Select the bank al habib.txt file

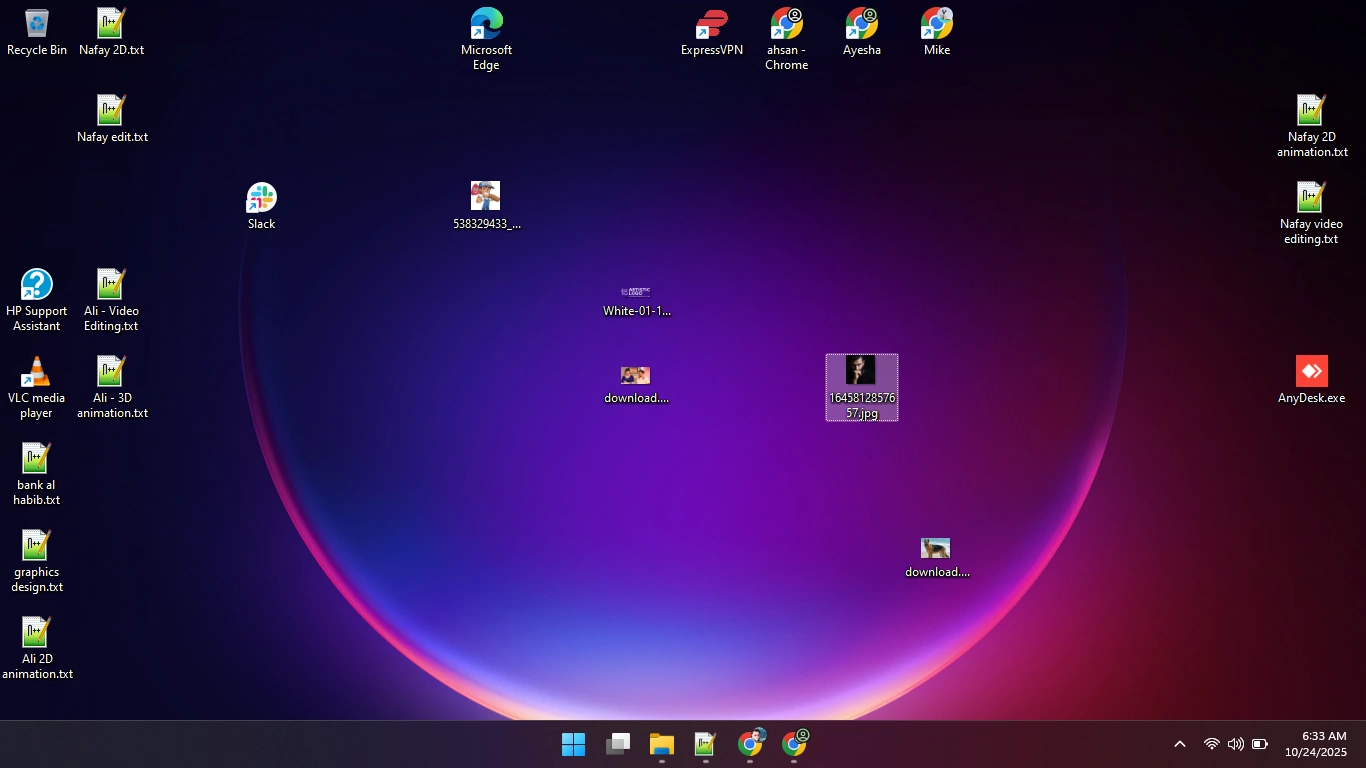click(37, 475)
